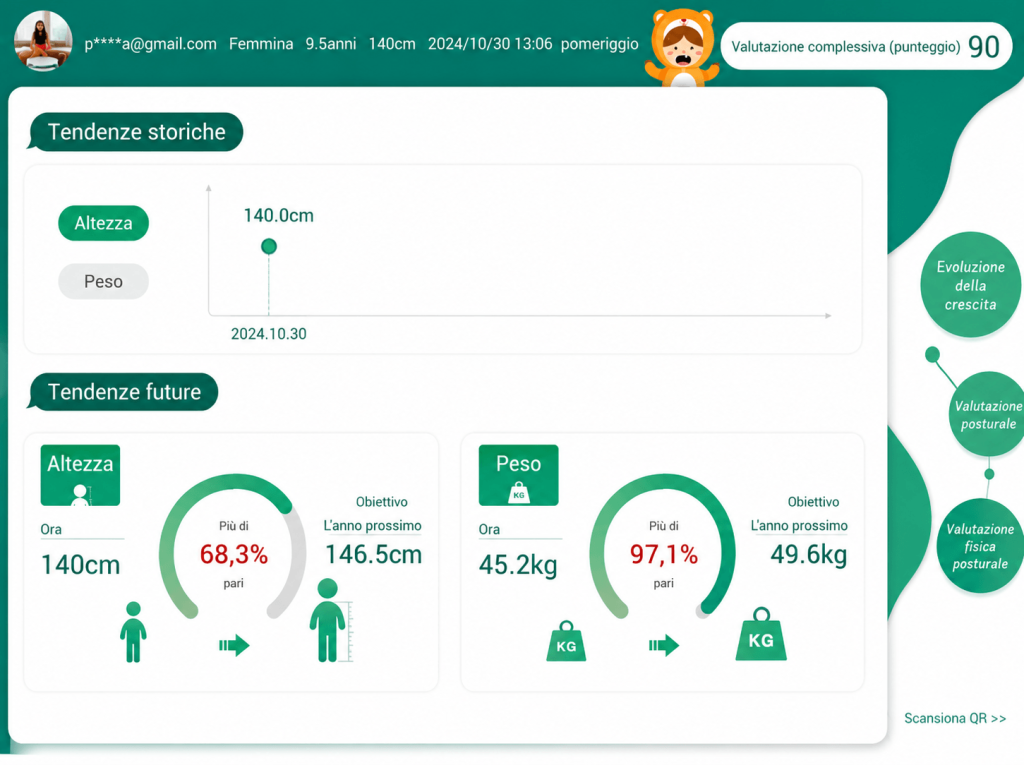Click the 140.0cm data point on chart

coord(268,246)
